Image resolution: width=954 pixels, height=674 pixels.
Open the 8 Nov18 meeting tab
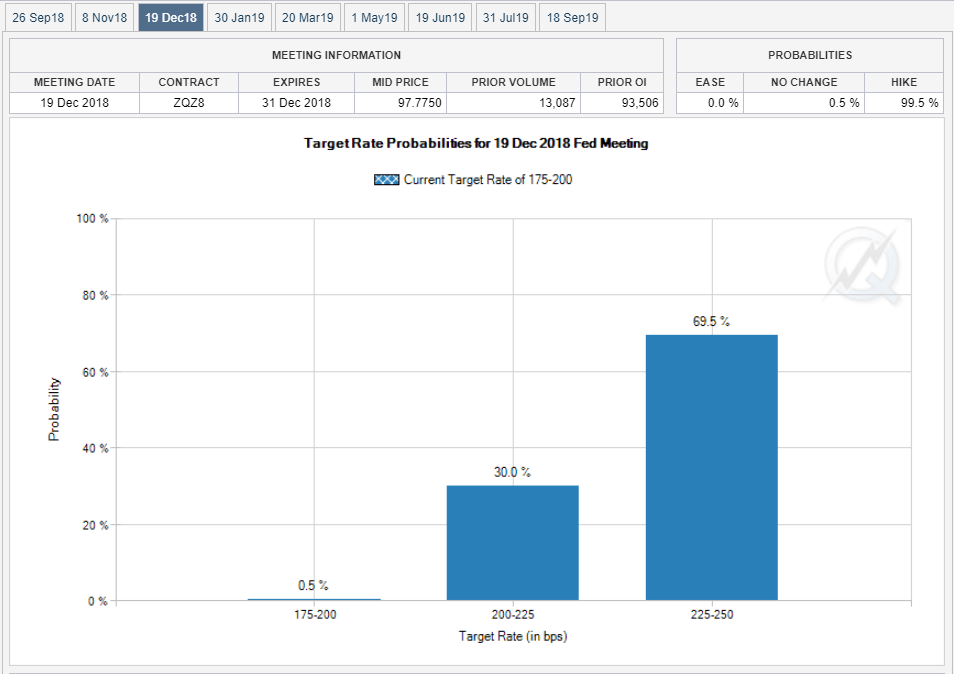[x=104, y=18]
